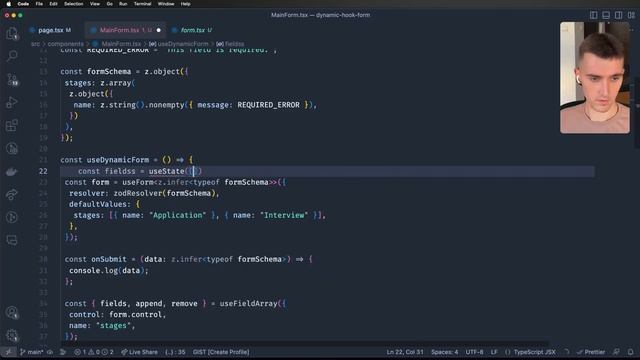Image resolution: width=640 pixels, height=360 pixels.
Task: Open the Selection menu
Action: tap(73, 4)
